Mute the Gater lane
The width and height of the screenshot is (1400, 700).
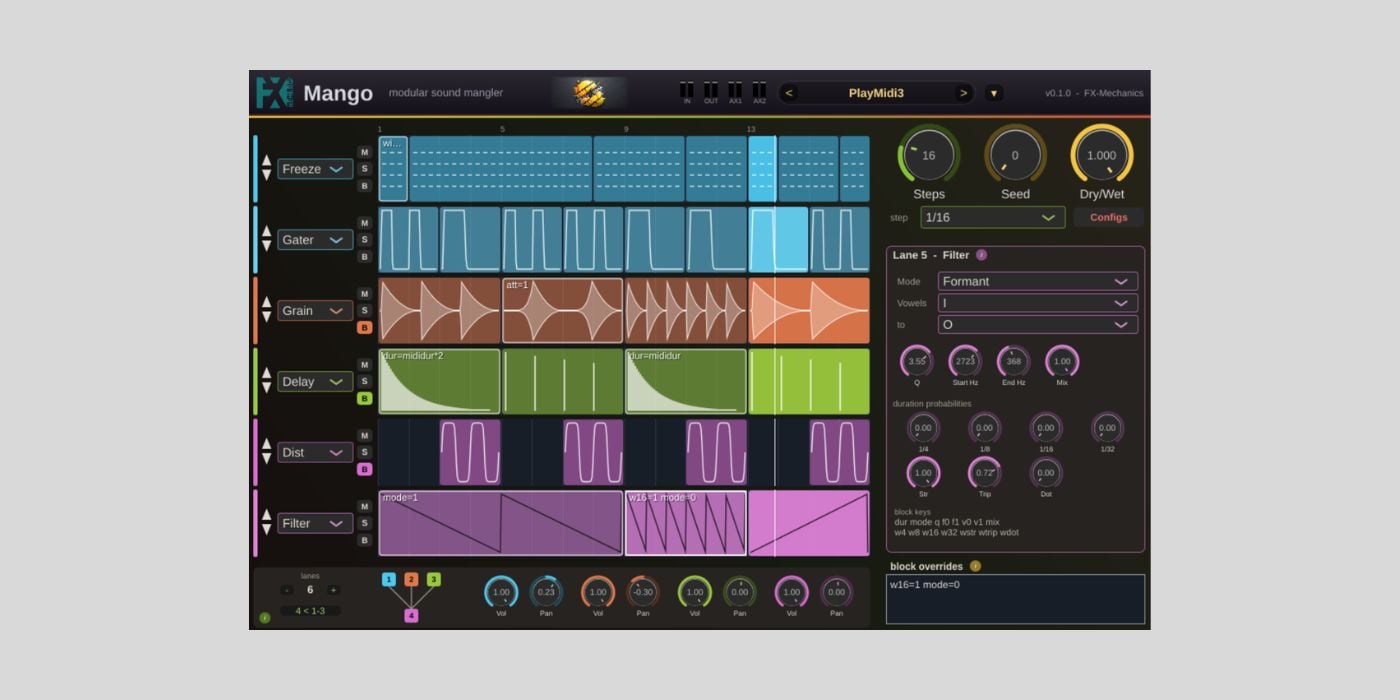point(364,223)
